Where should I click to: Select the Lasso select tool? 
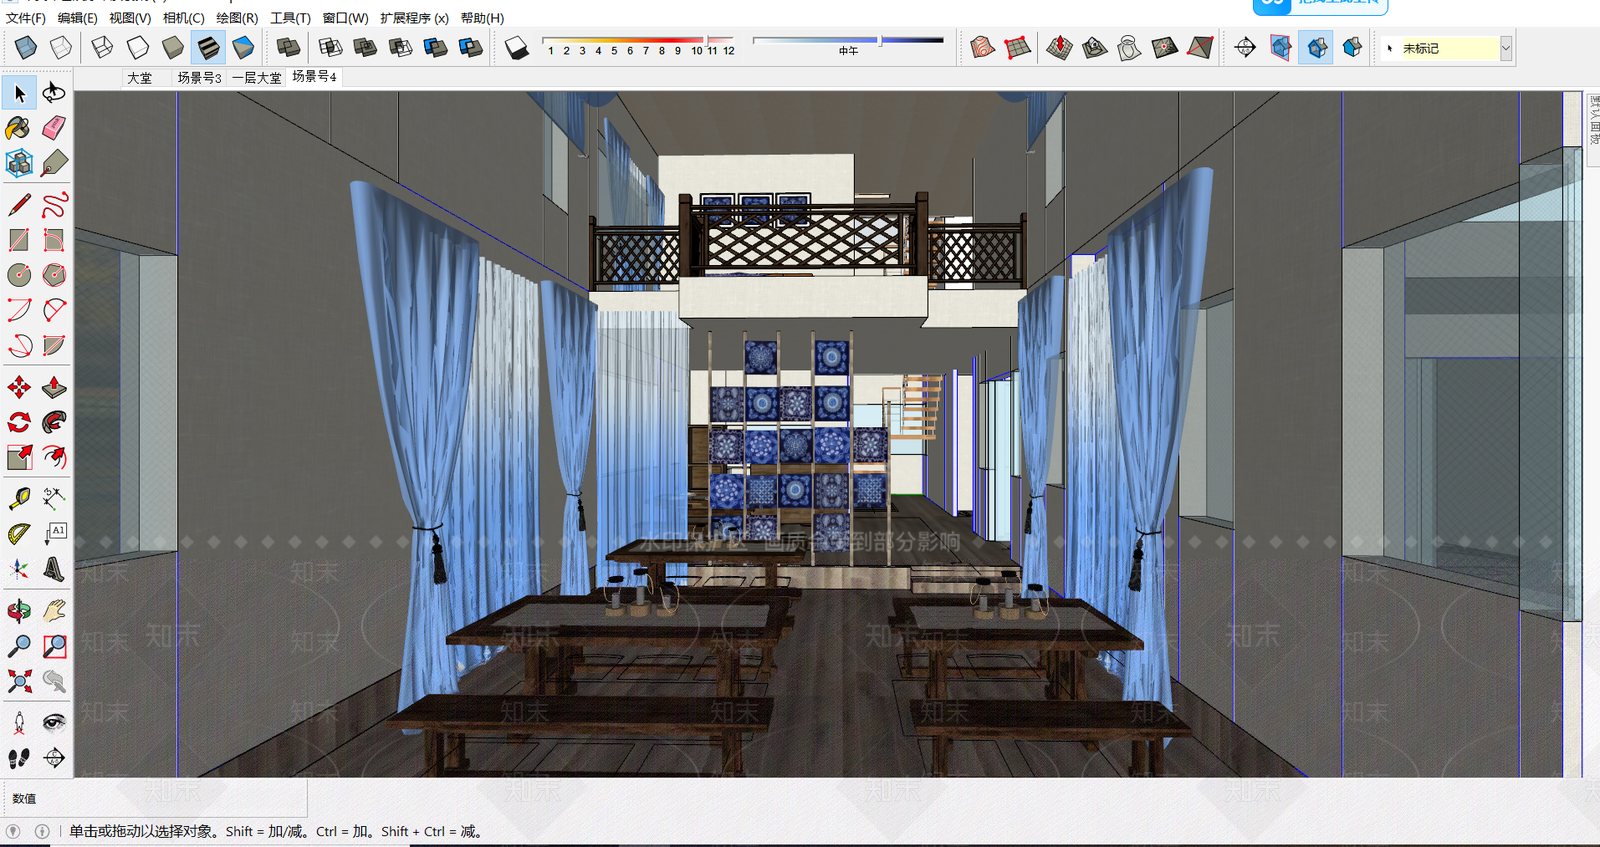(54, 93)
